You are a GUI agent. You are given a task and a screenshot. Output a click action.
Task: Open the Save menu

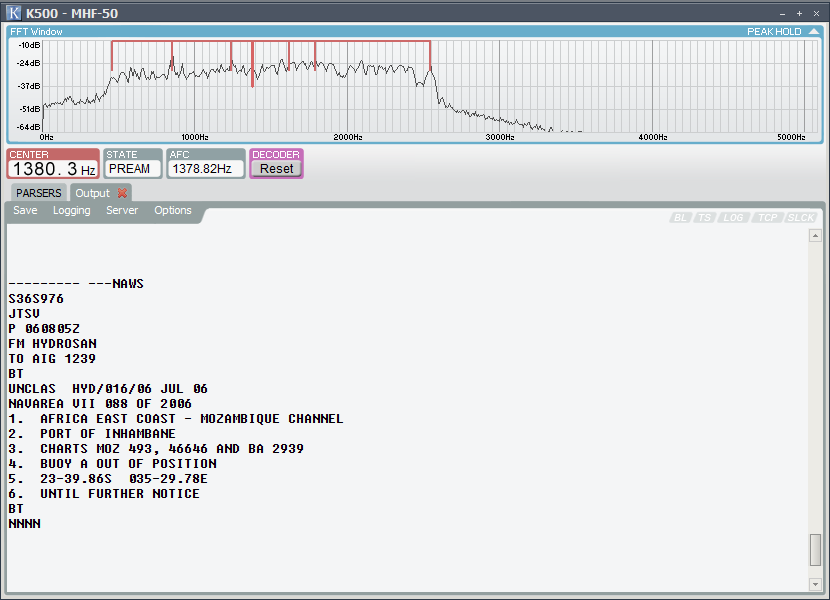tap(25, 210)
